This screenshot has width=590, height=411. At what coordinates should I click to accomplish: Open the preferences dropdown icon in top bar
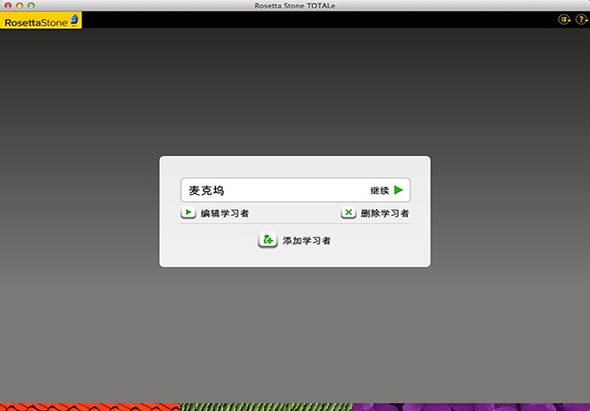click(x=564, y=20)
